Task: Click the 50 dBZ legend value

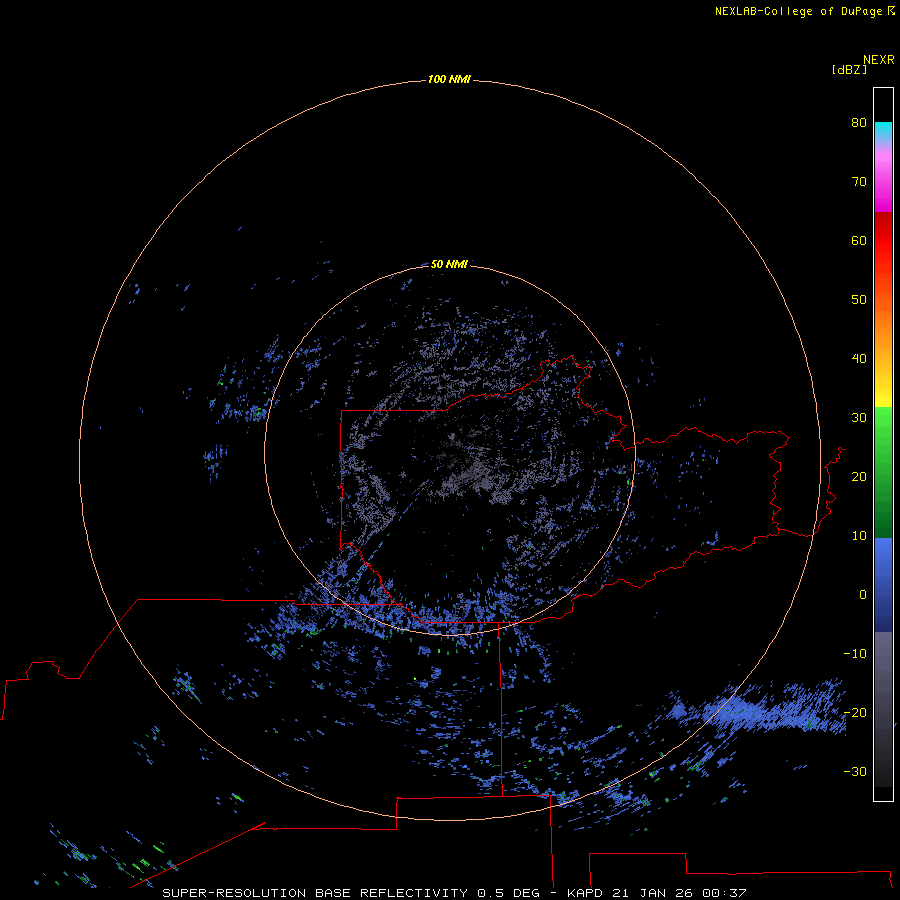Action: 859,300
